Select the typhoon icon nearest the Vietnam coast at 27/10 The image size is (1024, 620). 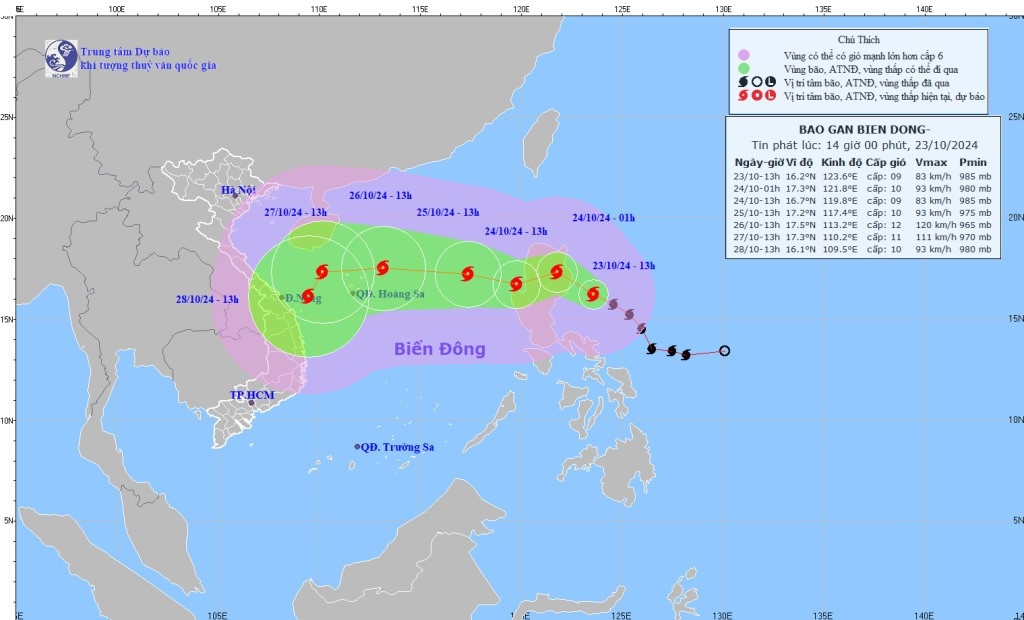(x=322, y=270)
